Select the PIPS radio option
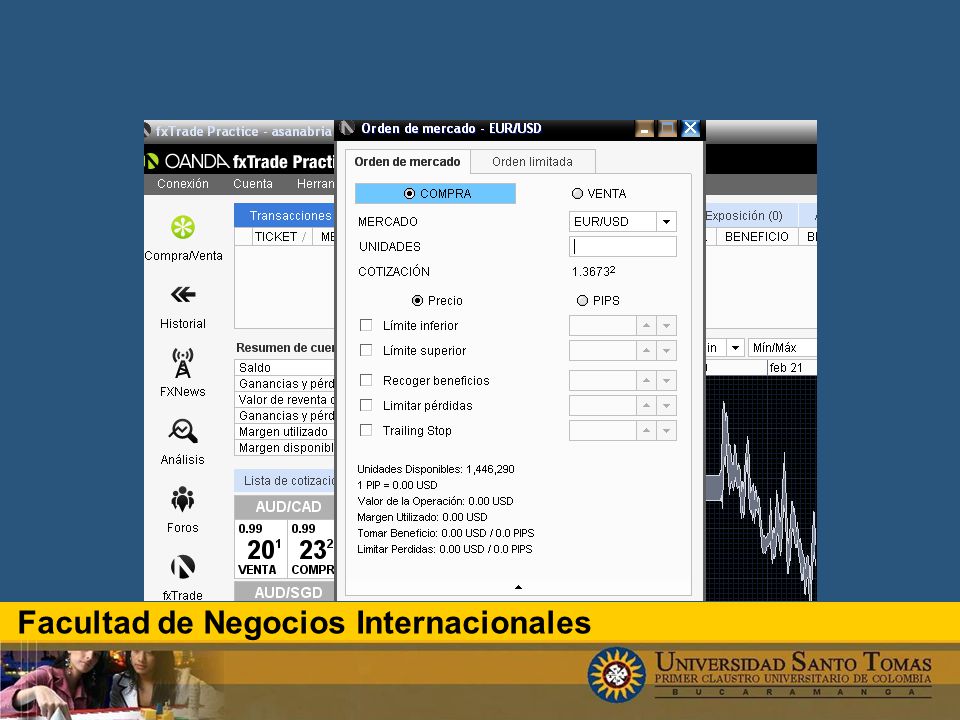The width and height of the screenshot is (960, 720). 582,301
